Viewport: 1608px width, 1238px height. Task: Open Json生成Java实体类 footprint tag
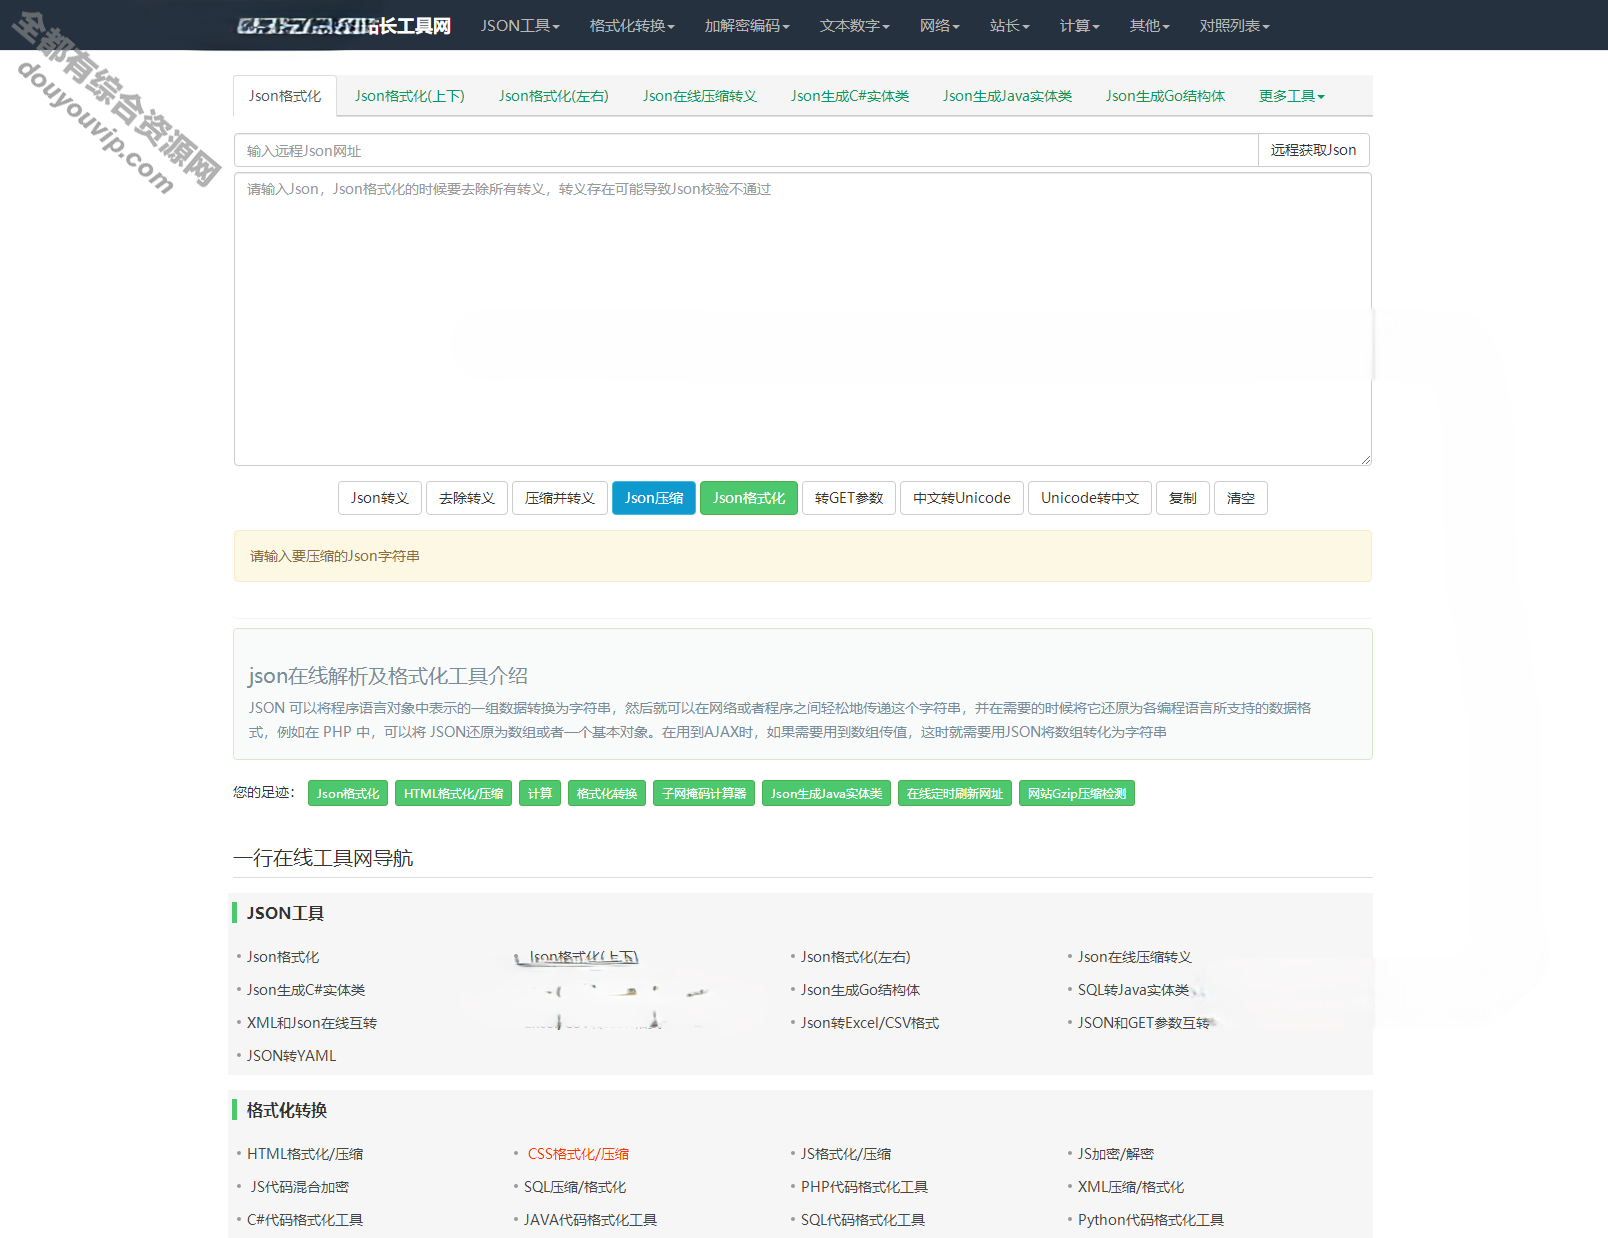(827, 793)
